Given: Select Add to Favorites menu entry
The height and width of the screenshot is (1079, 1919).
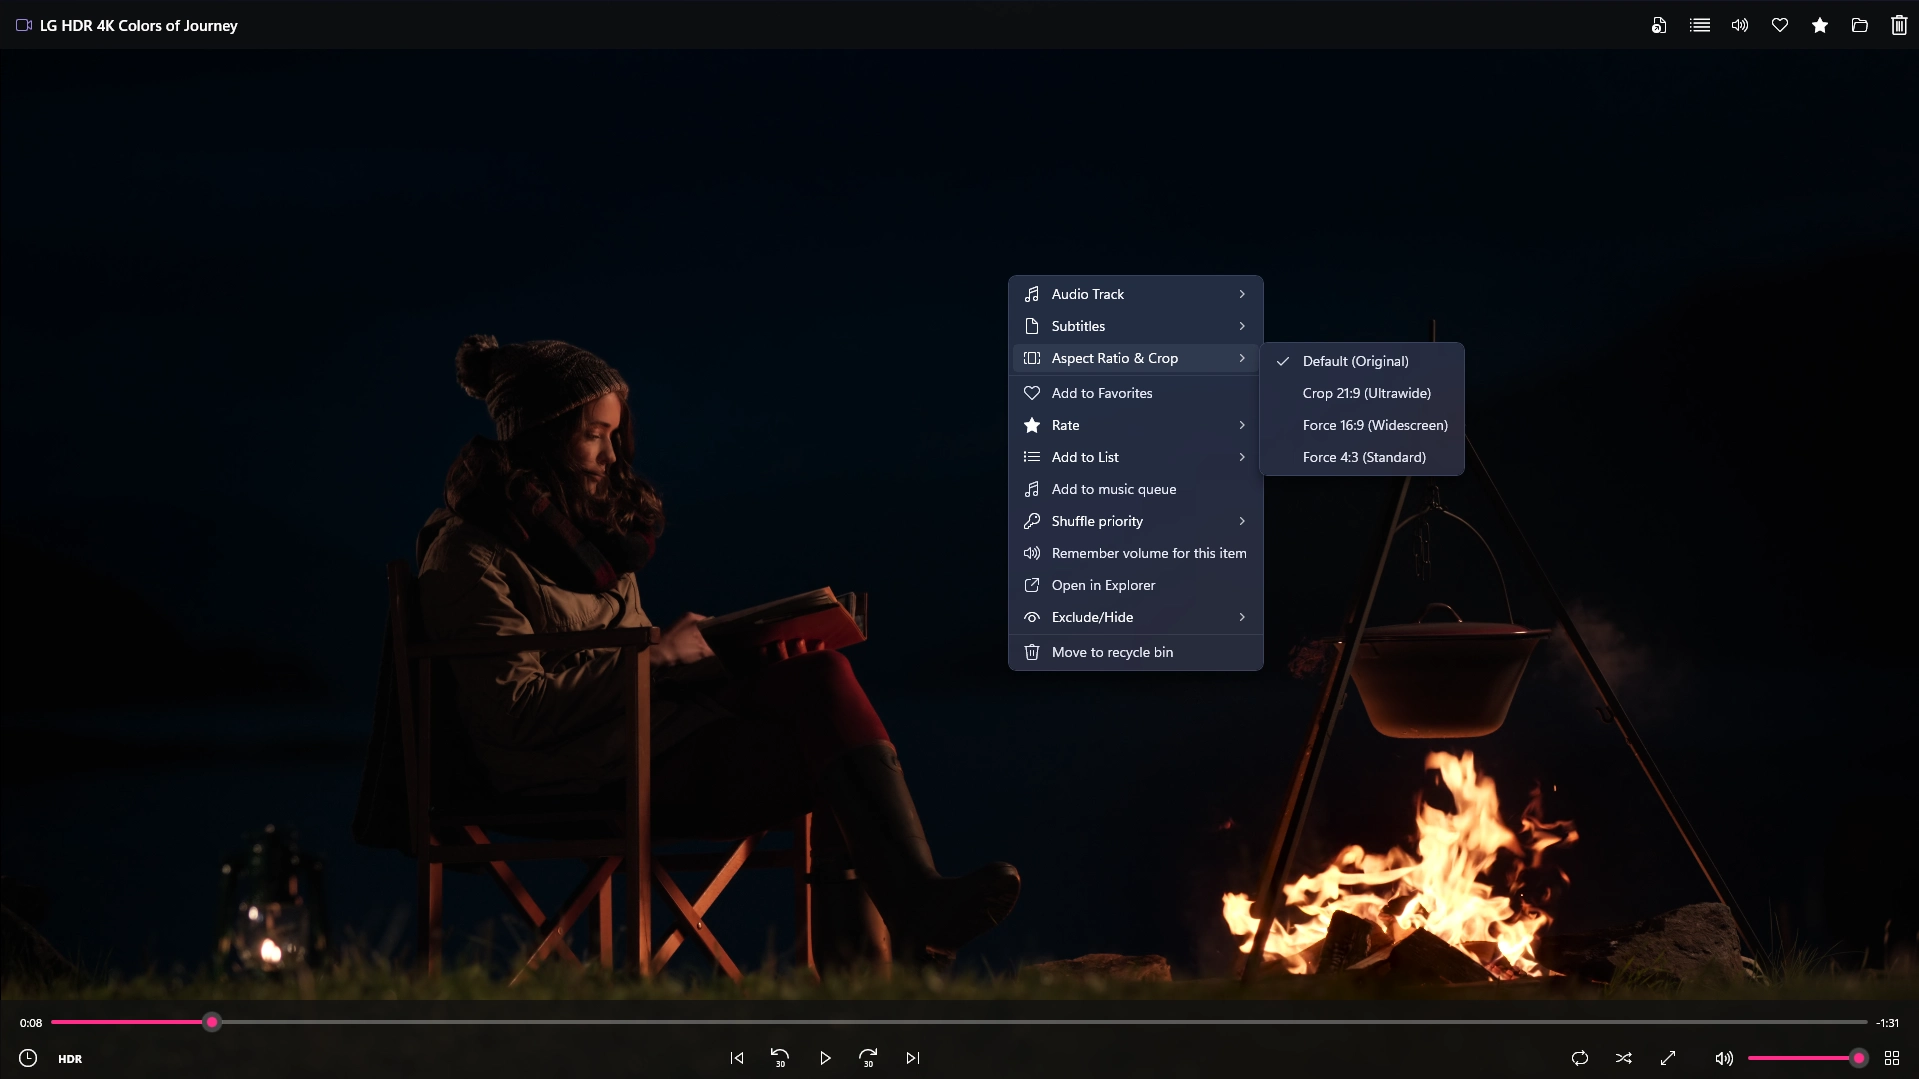Looking at the screenshot, I should [x=1135, y=393].
